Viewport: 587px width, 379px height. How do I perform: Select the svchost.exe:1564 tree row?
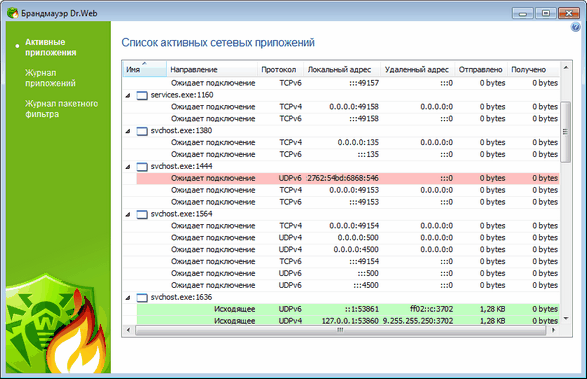pyautogui.click(x=341, y=214)
